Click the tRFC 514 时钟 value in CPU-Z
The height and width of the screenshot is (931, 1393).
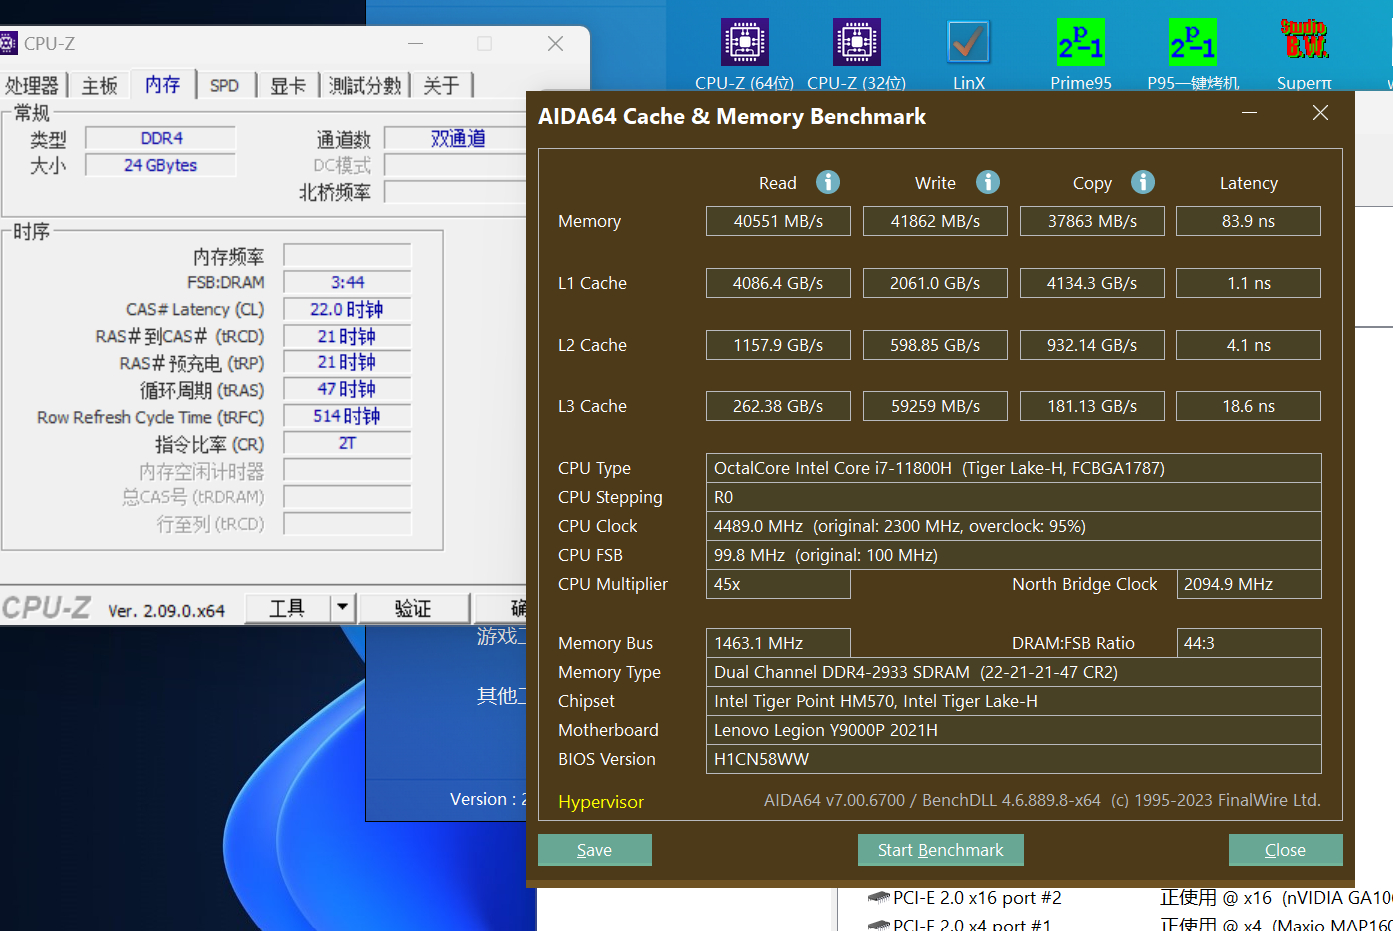click(x=347, y=416)
